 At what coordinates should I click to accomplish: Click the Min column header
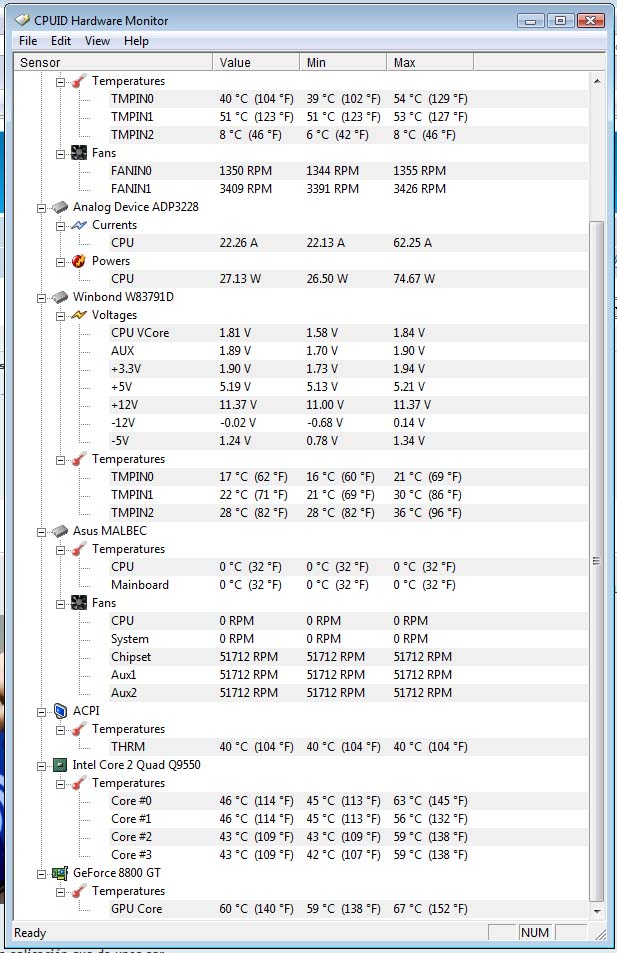343,62
